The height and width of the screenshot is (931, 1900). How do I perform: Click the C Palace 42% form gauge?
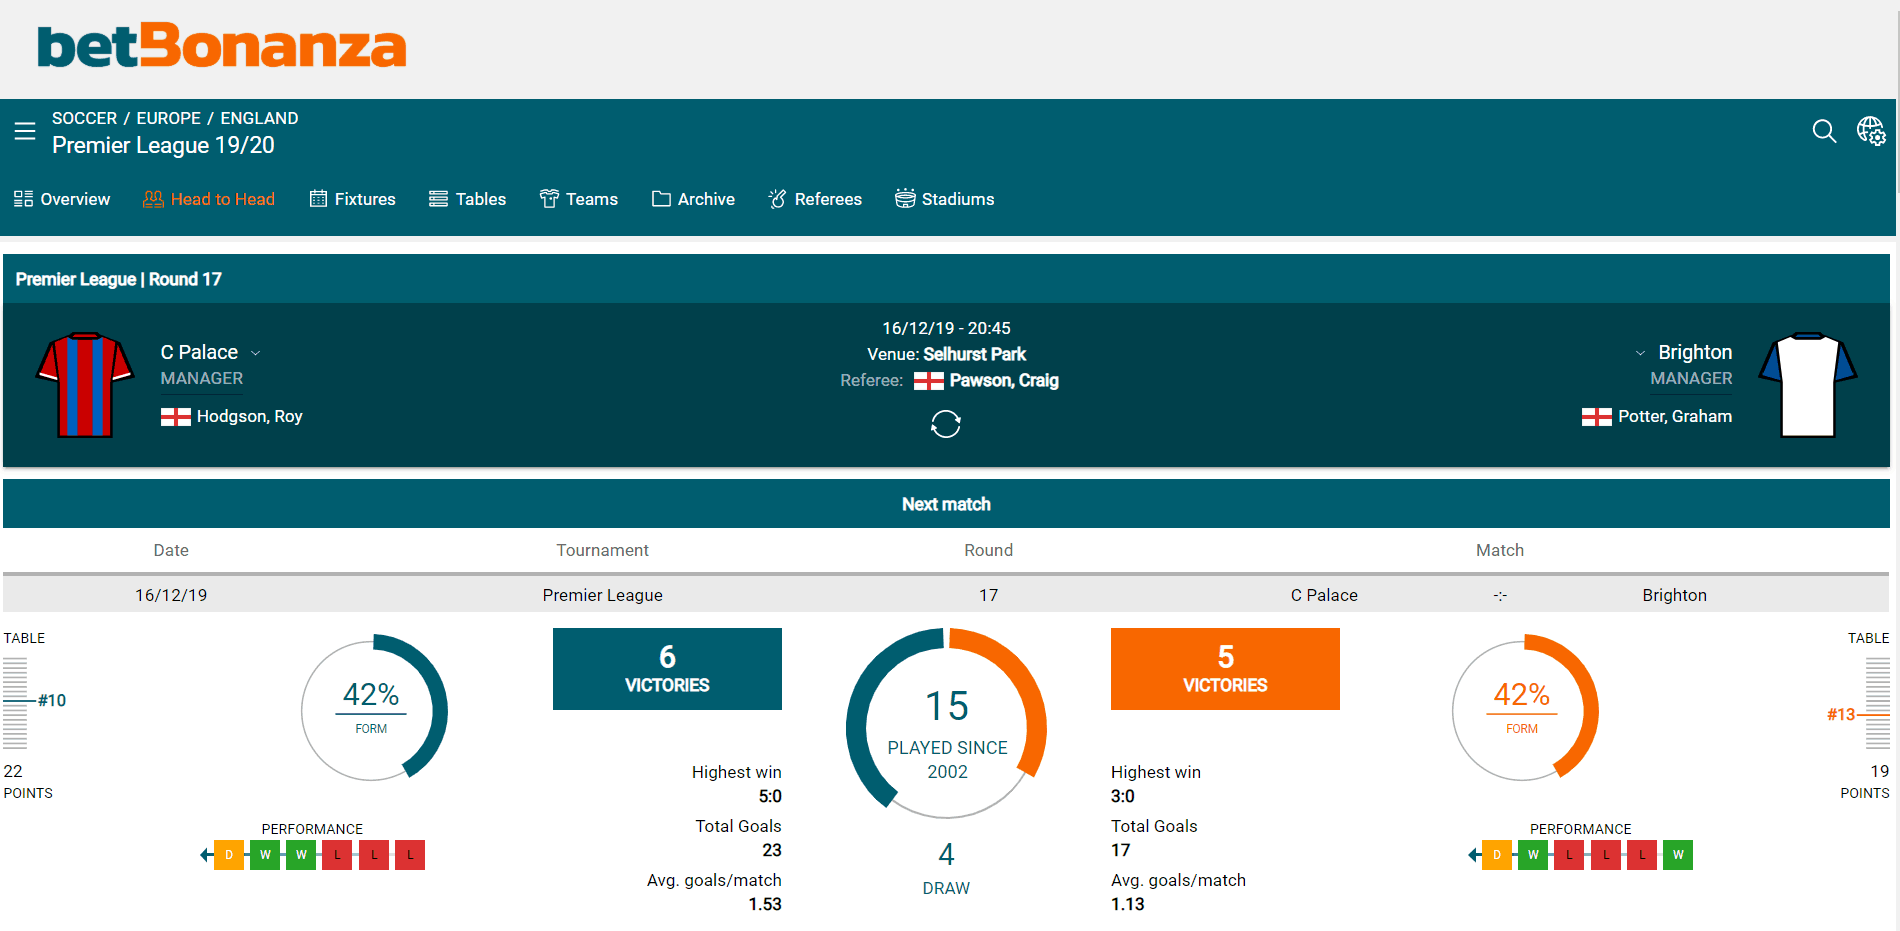pos(374,710)
